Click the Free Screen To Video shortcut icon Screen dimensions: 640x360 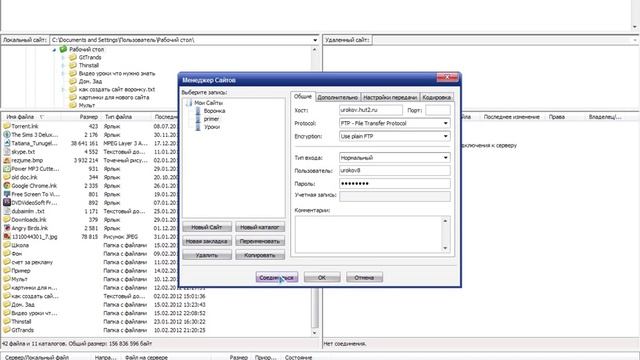point(7,194)
